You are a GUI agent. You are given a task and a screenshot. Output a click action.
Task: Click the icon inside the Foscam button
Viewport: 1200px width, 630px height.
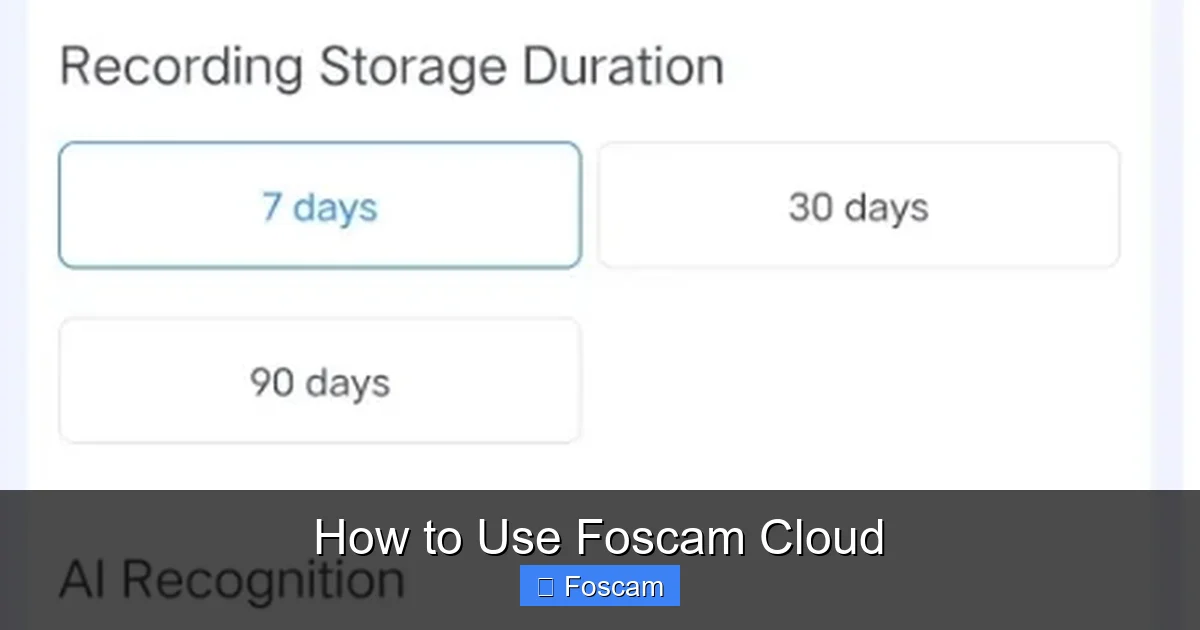(x=542, y=586)
